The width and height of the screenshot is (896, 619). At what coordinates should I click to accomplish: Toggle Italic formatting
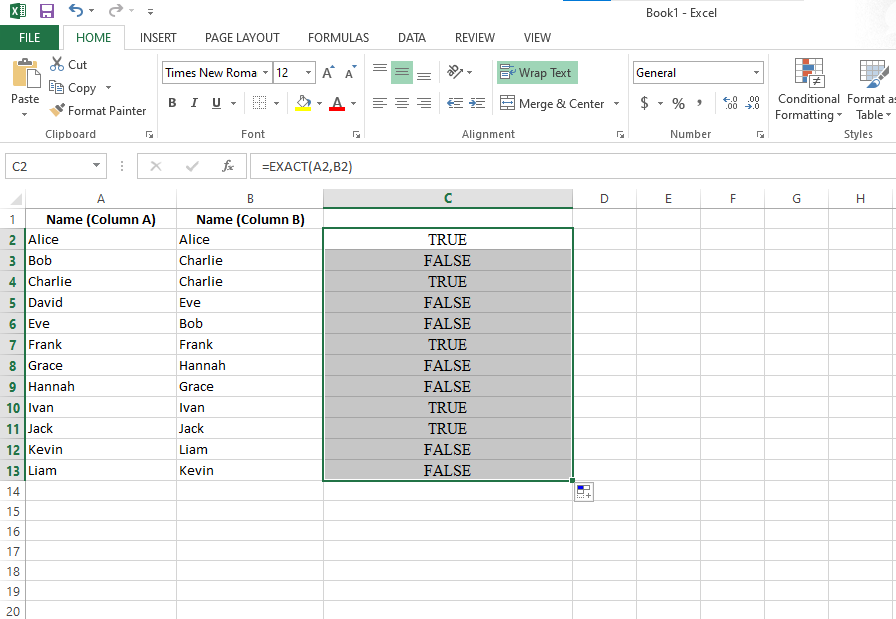(x=194, y=103)
